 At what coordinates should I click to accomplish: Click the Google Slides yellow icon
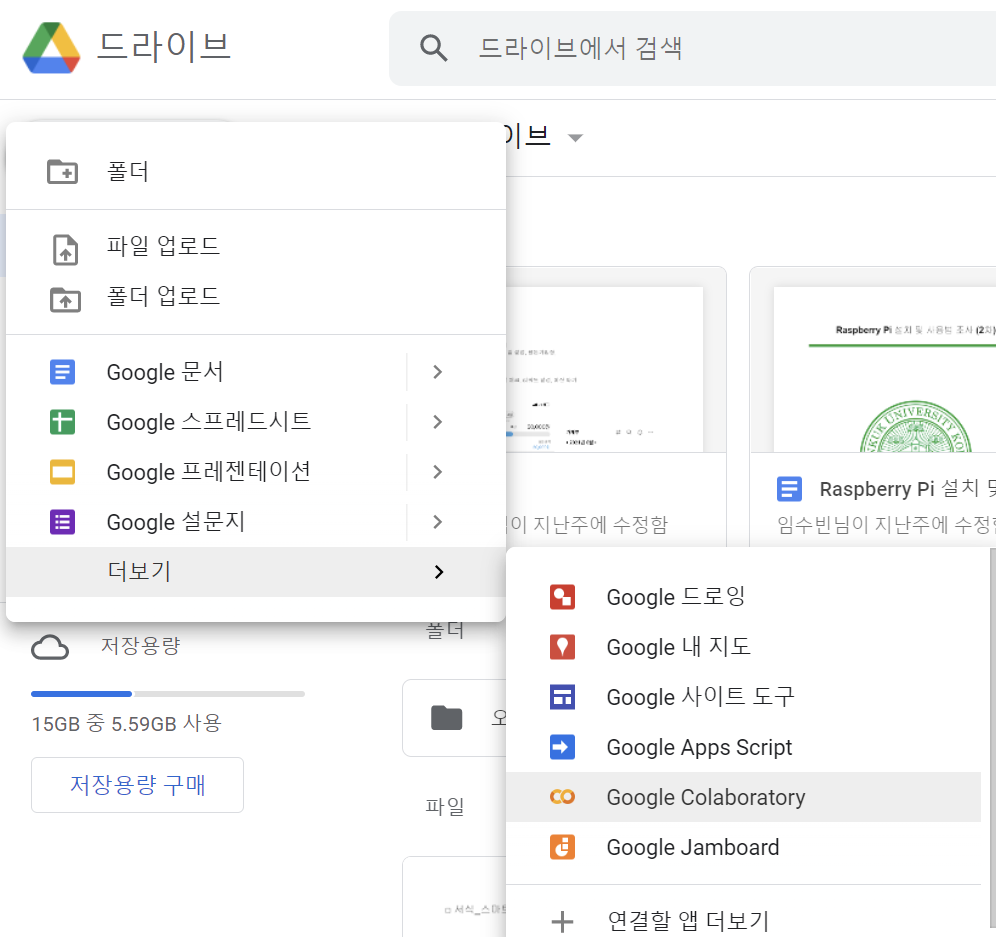(x=62, y=472)
